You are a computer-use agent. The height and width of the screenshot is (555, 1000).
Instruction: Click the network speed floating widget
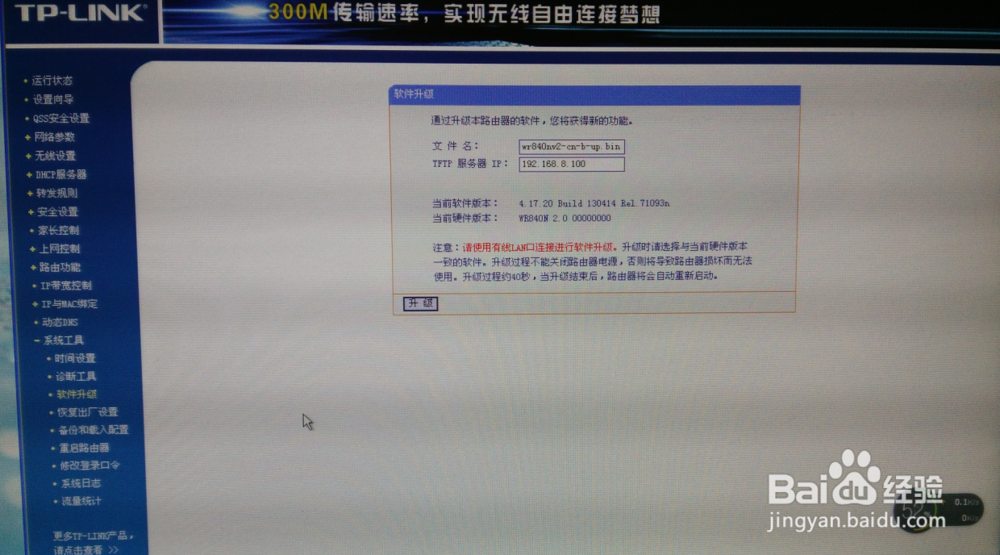coord(940,511)
